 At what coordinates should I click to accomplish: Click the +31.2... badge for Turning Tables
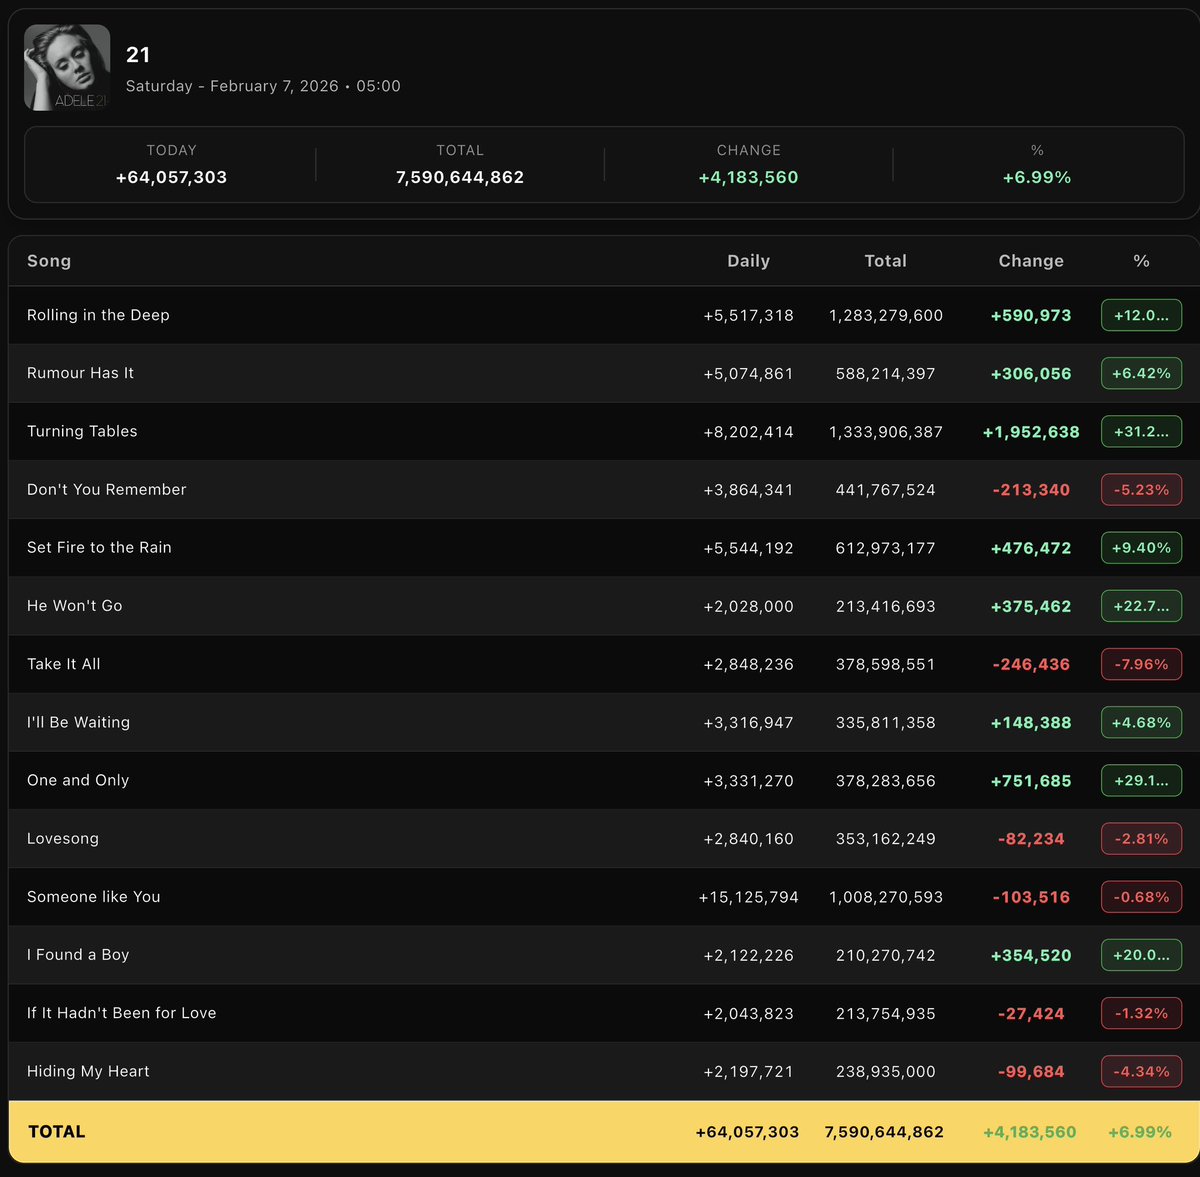pos(1141,431)
